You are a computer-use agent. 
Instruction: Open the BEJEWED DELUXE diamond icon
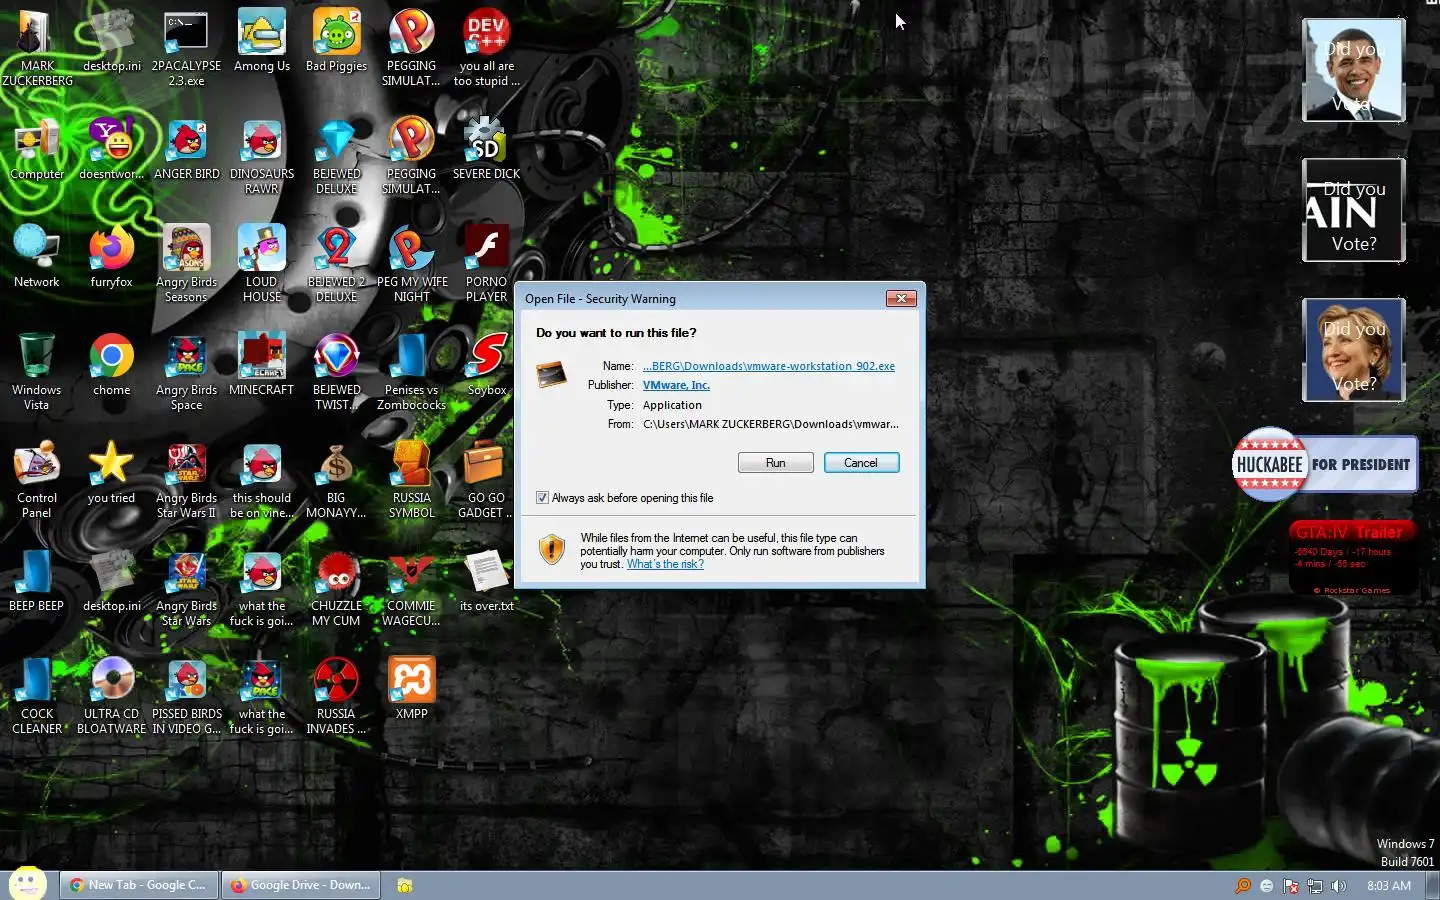pyautogui.click(x=336, y=154)
